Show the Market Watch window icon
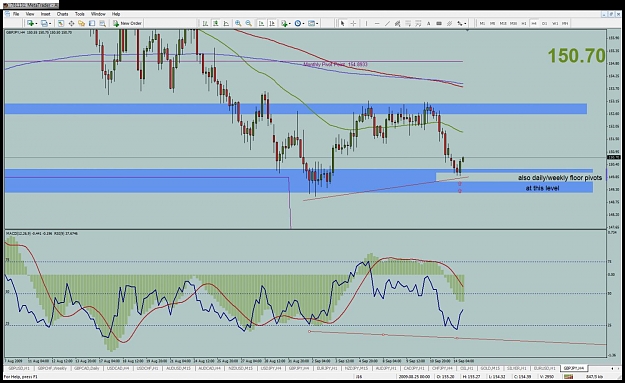Viewport: 625px width, 383px height. click(x=61, y=24)
